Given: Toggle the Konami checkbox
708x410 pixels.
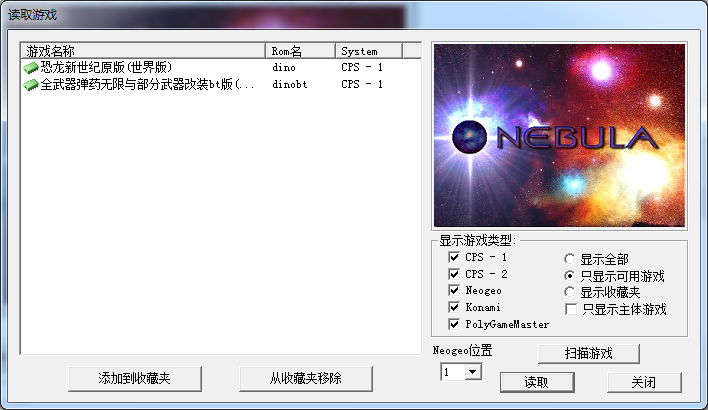Looking at the screenshot, I should click(454, 307).
